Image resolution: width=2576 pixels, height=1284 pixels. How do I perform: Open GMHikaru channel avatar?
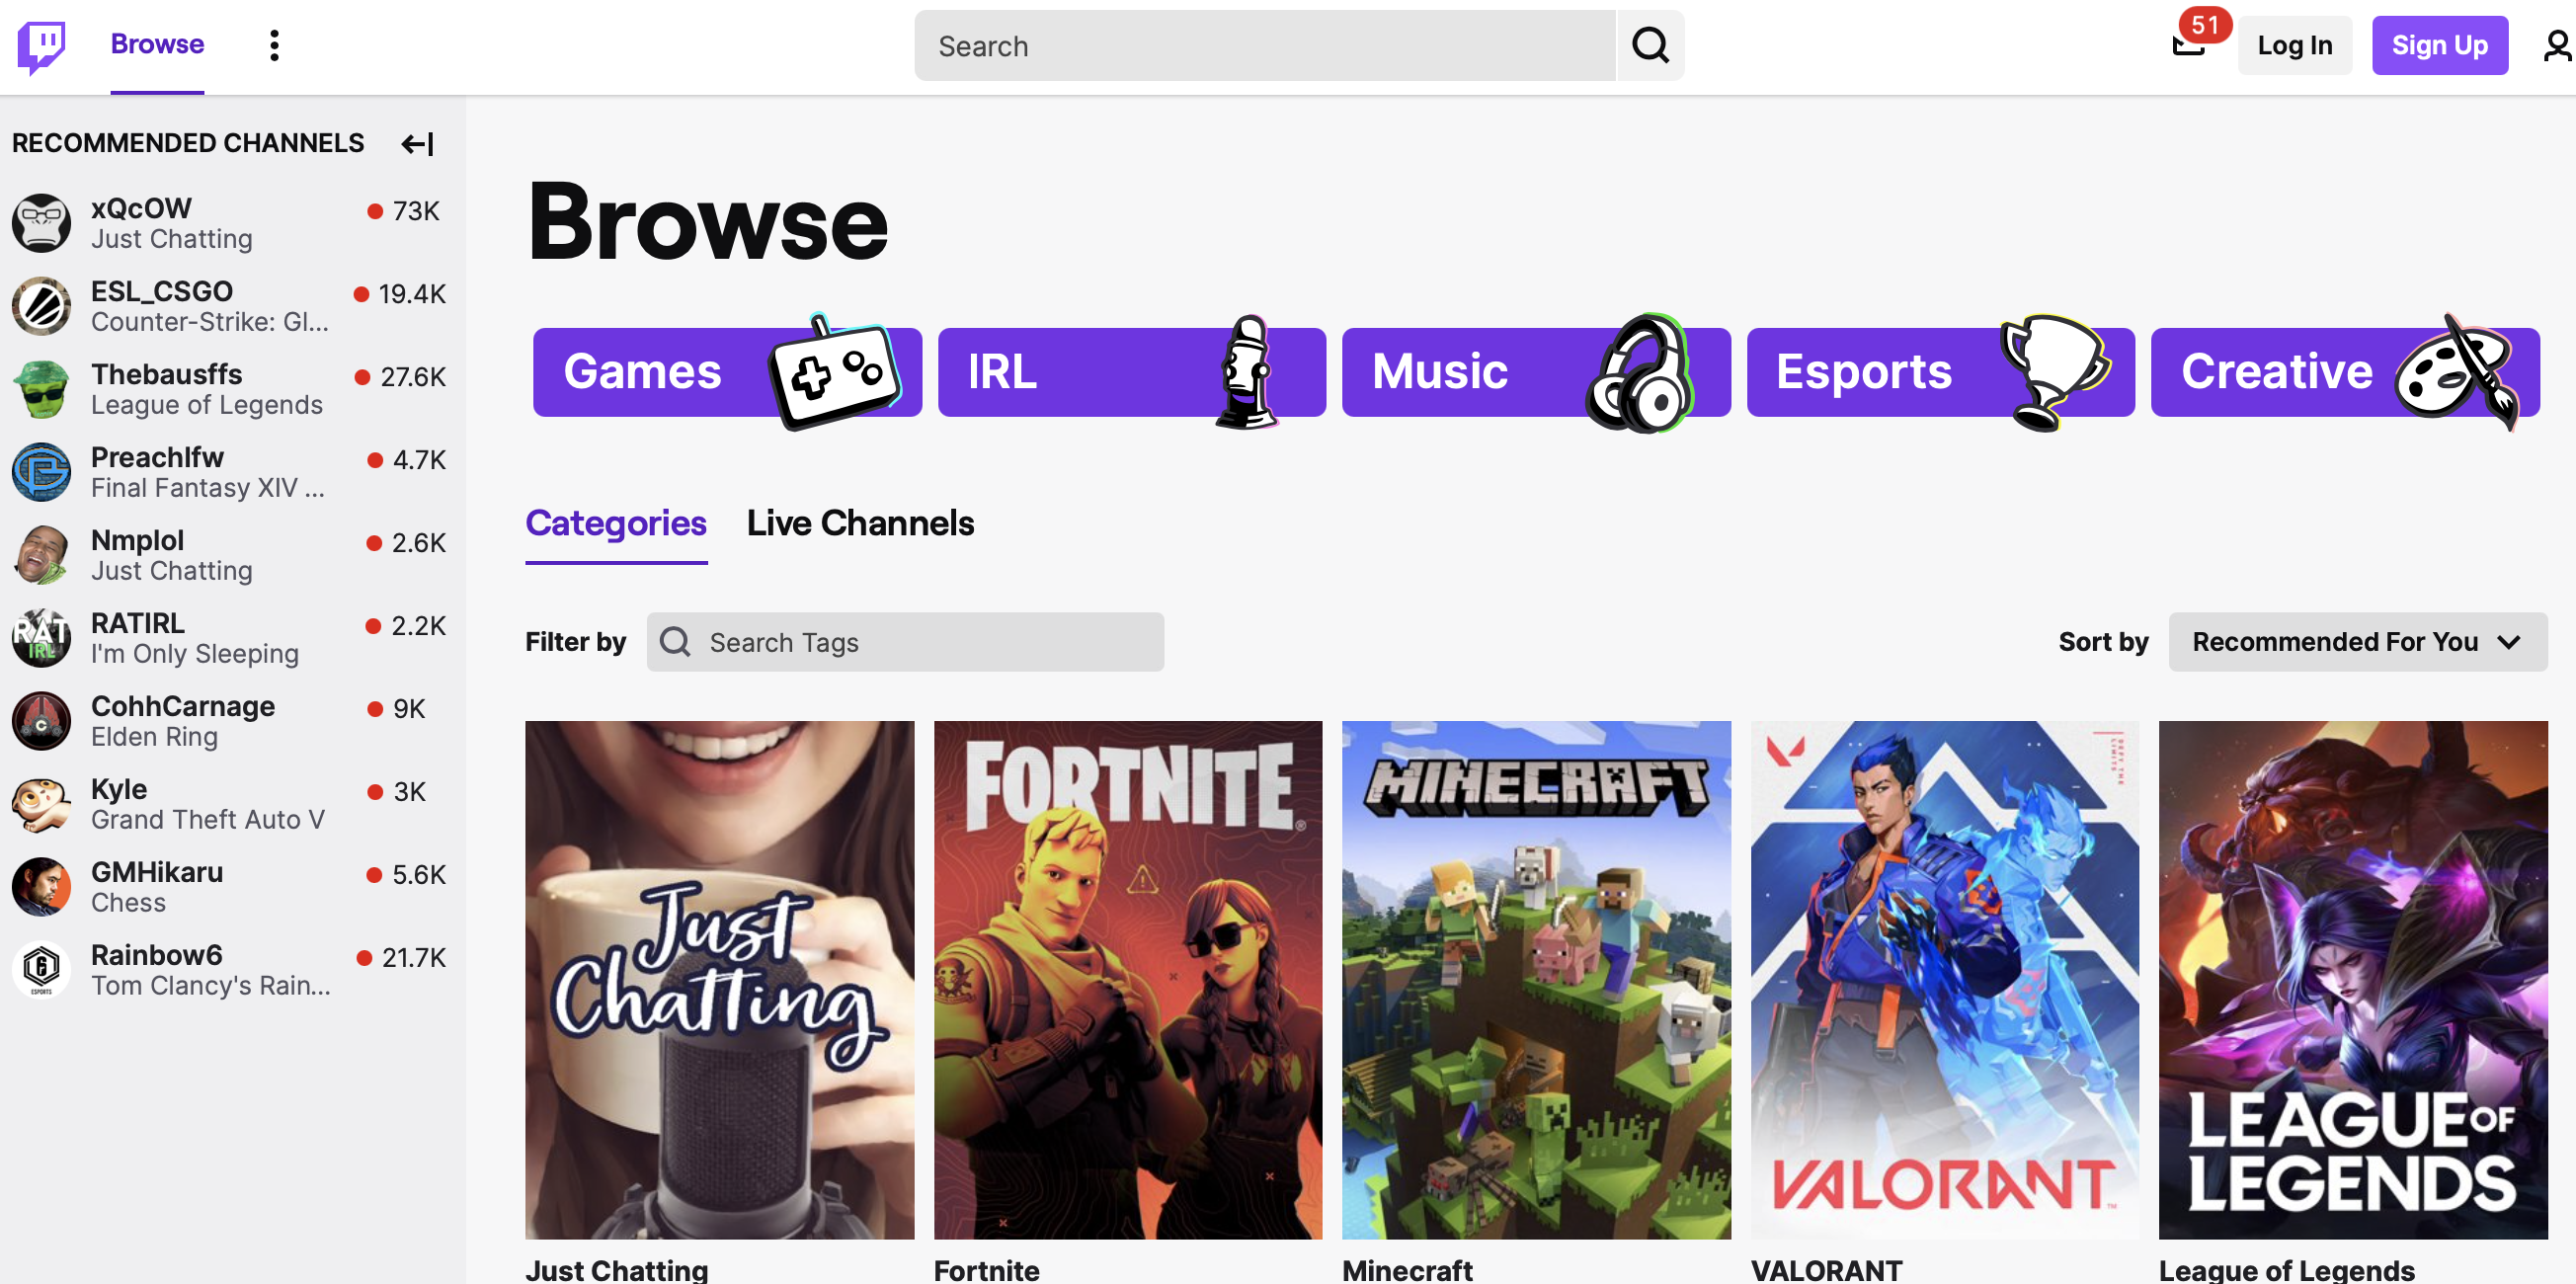point(41,887)
